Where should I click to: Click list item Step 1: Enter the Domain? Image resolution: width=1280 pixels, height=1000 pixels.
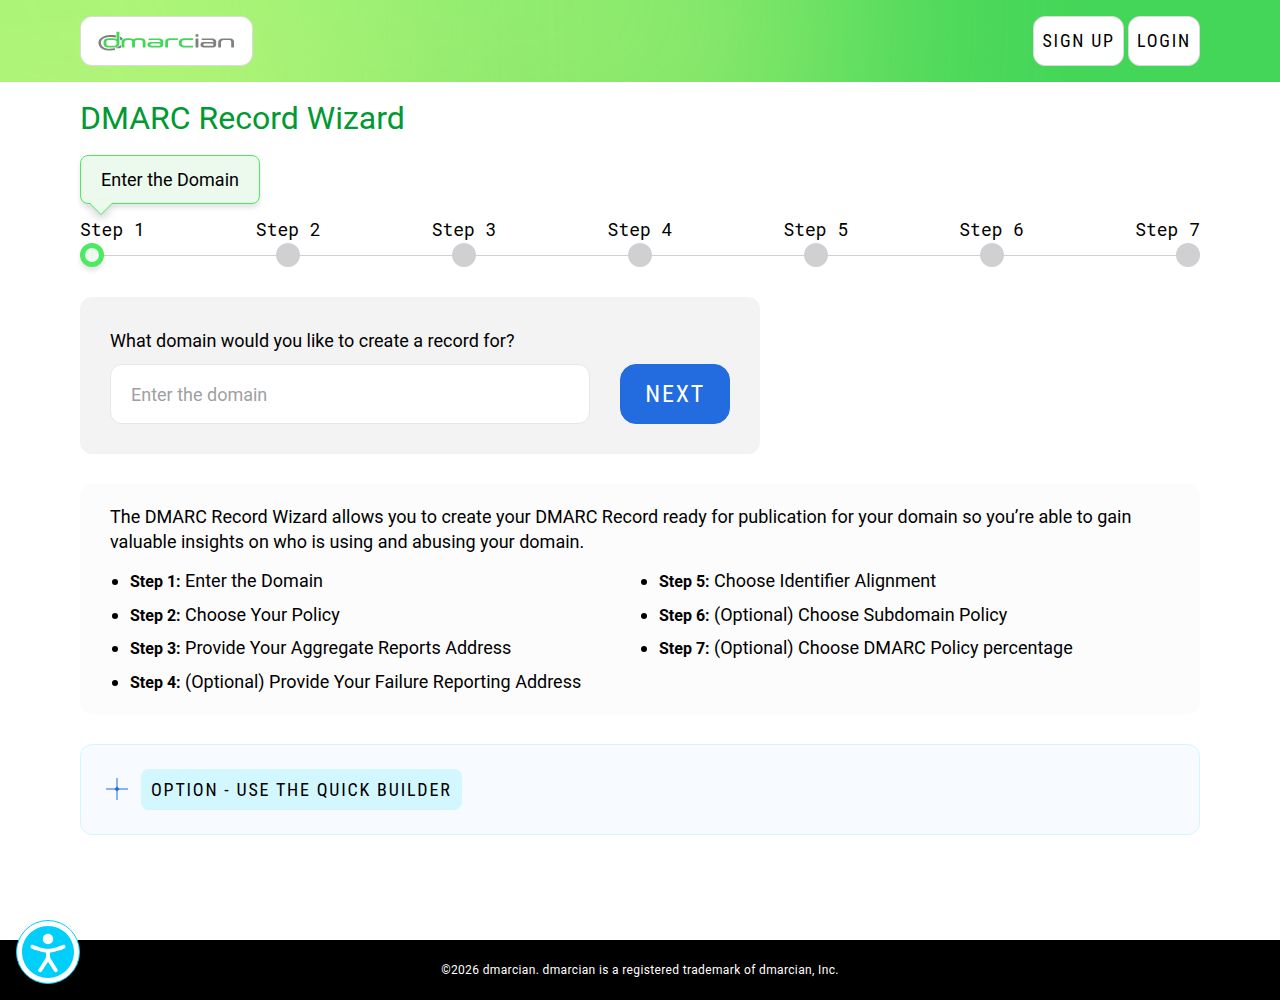pos(226,581)
